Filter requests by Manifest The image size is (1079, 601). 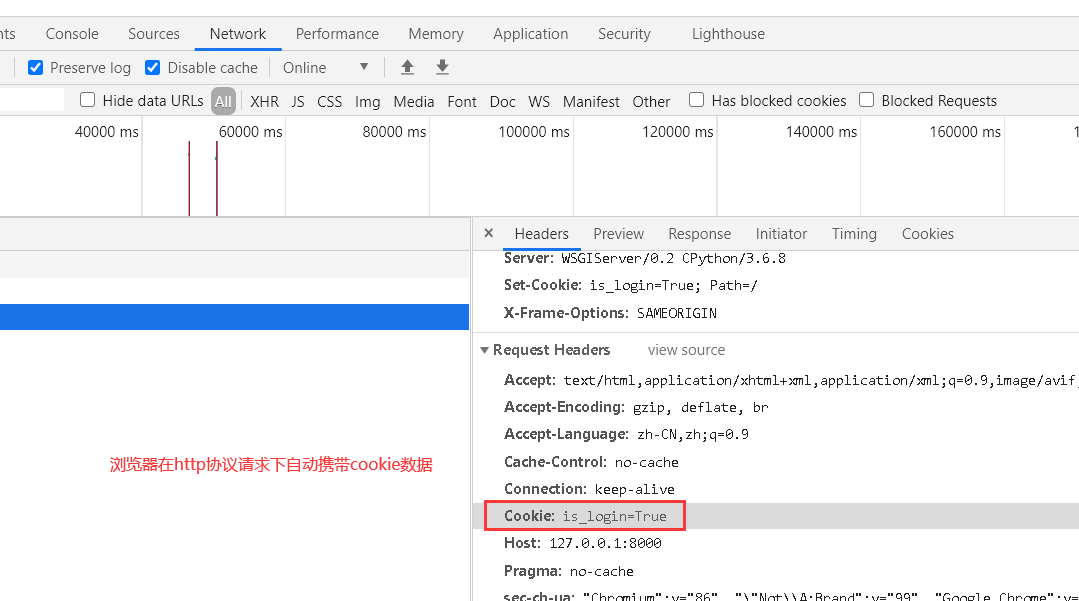[x=591, y=101]
